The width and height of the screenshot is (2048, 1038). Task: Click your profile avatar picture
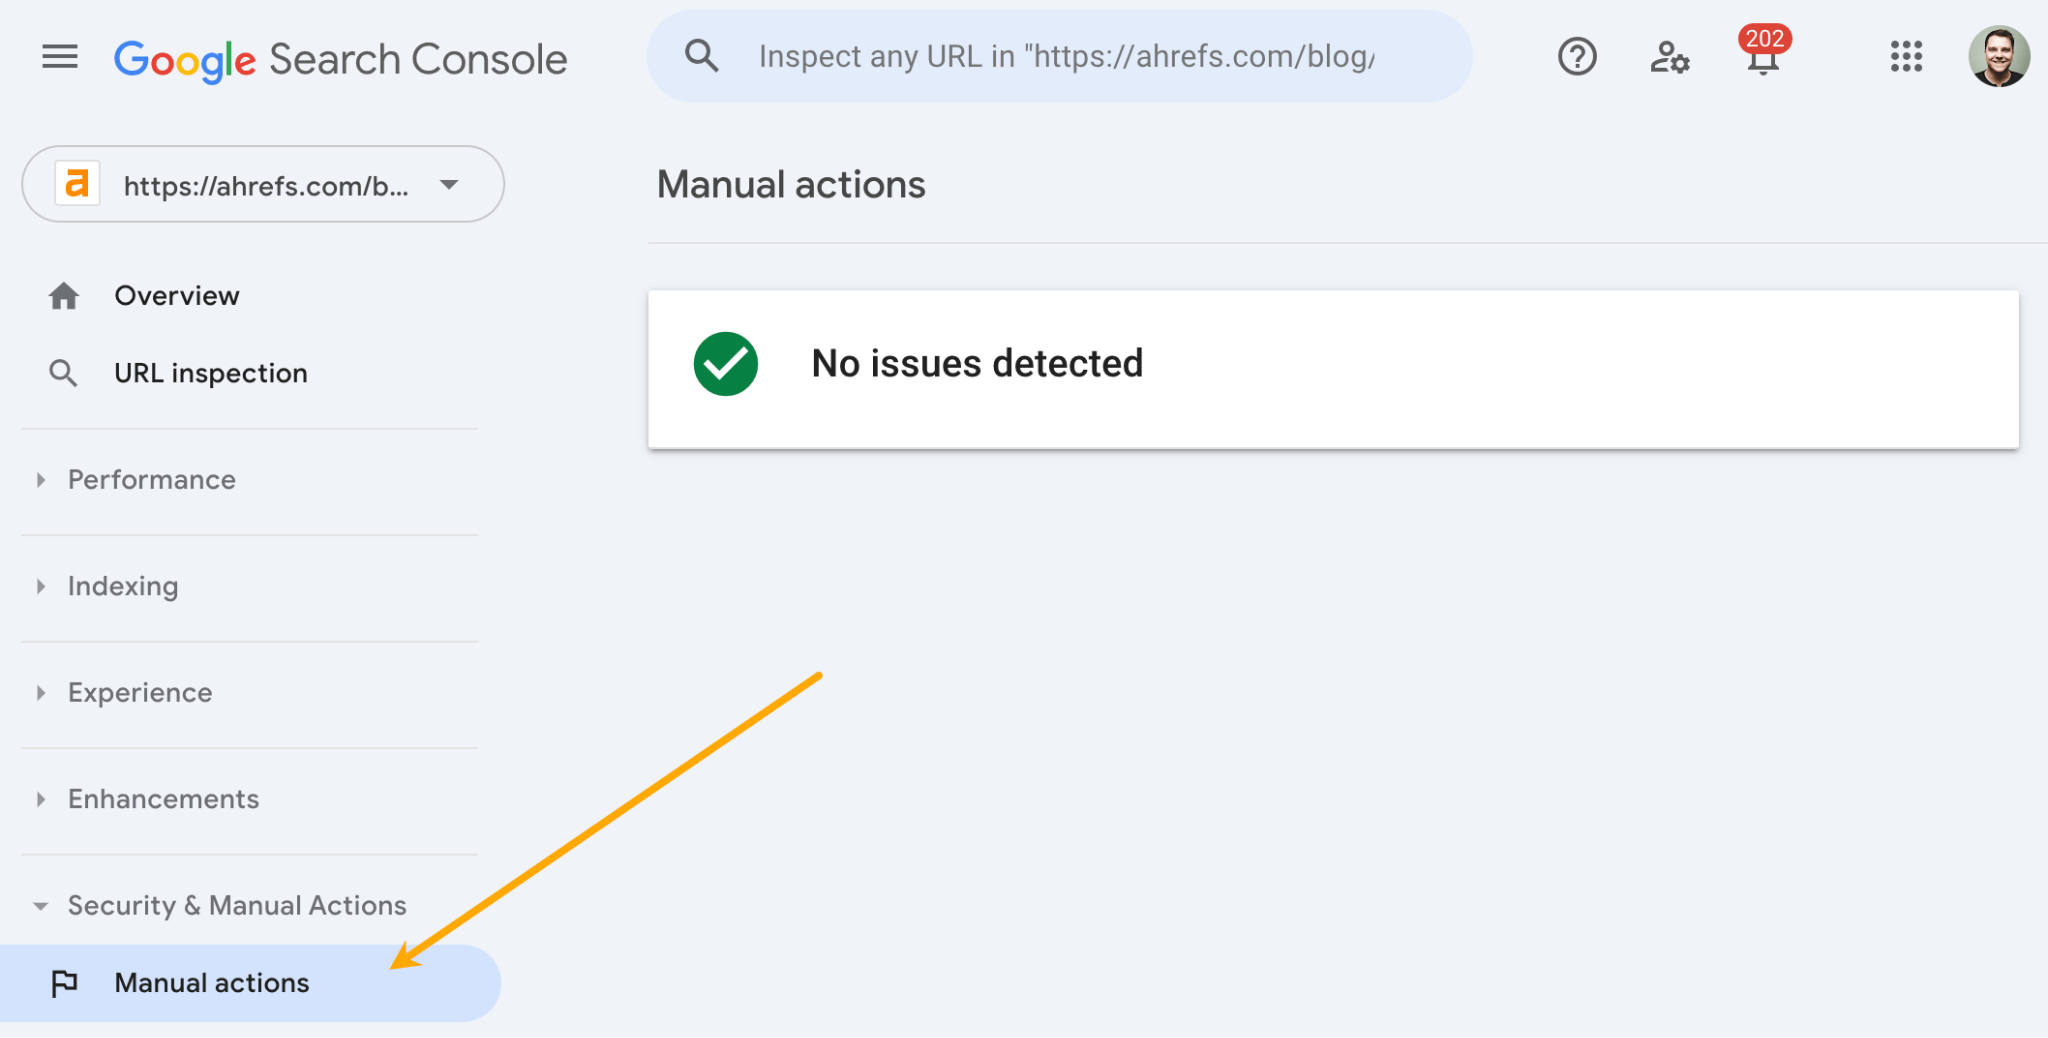point(1999,57)
